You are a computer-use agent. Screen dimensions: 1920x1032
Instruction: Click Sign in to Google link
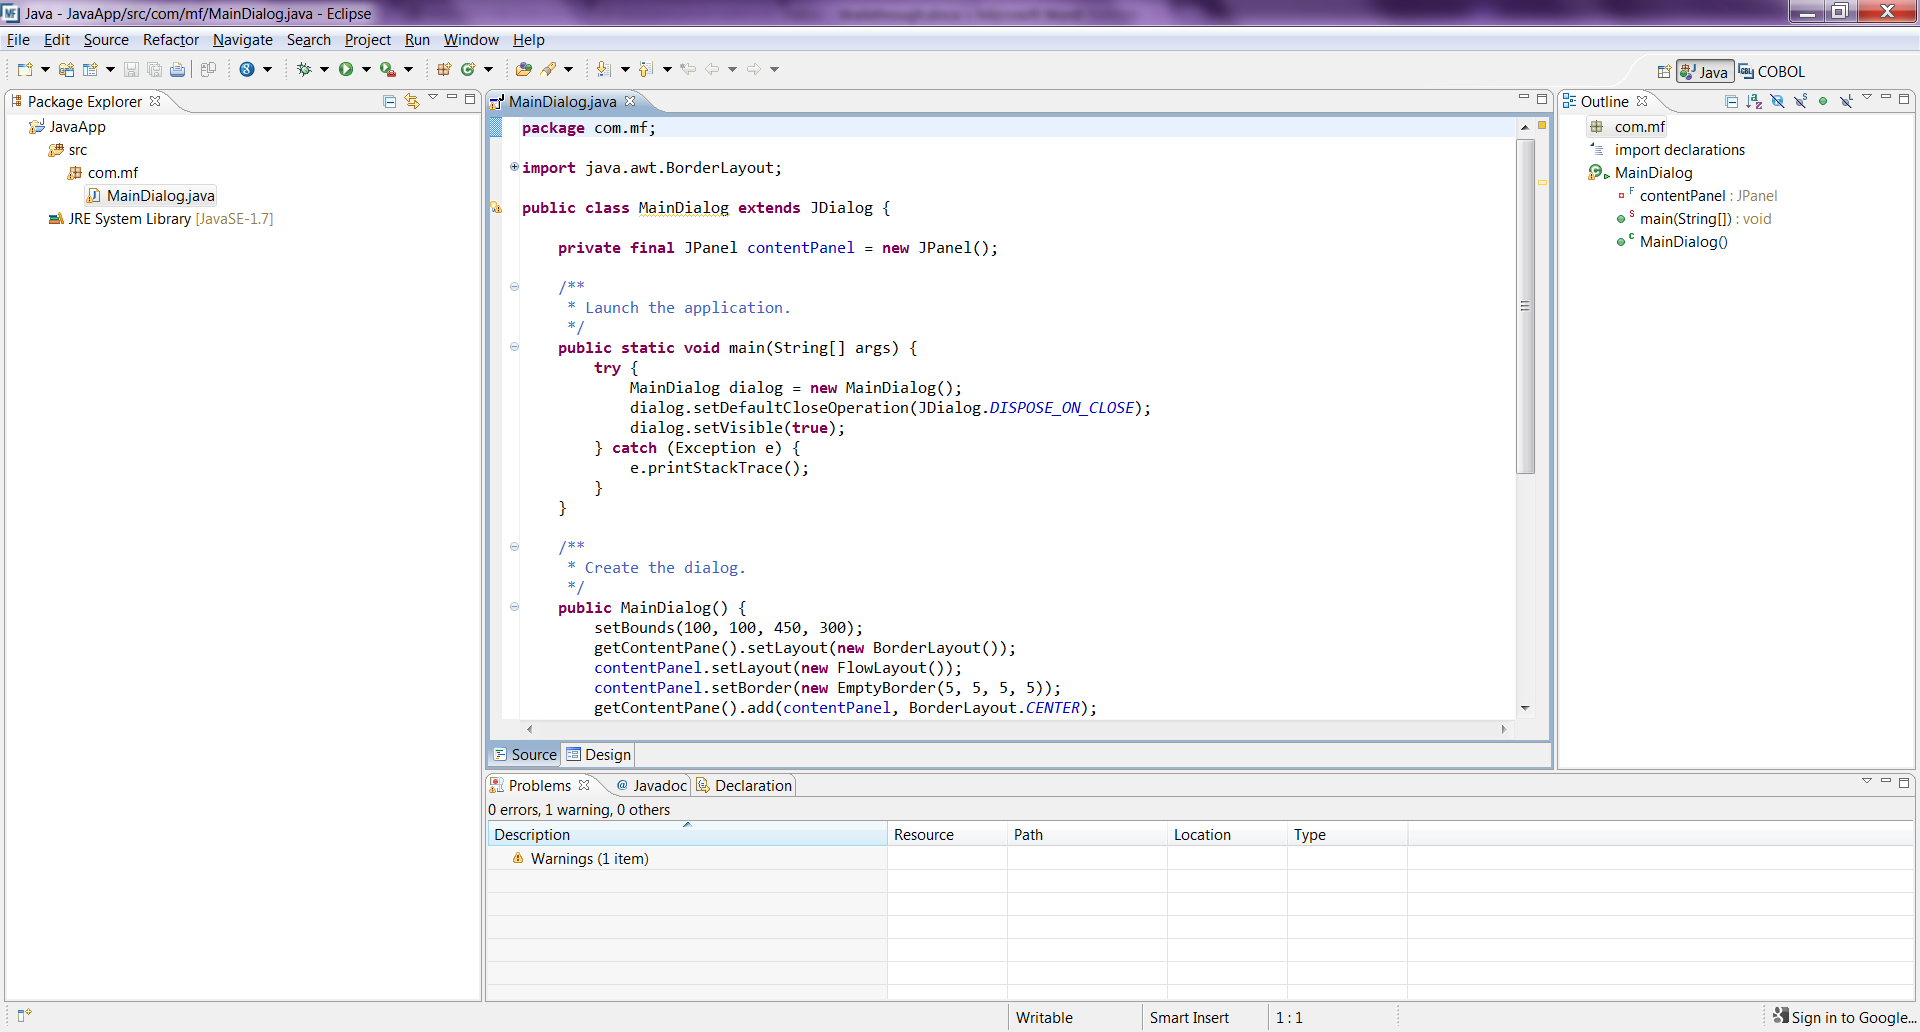(1852, 1018)
